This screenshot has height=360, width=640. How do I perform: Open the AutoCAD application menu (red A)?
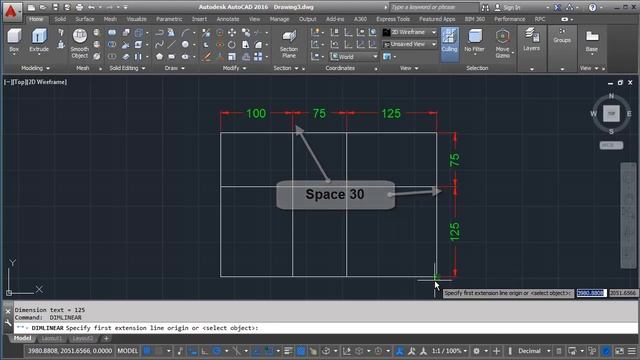coord(11,11)
